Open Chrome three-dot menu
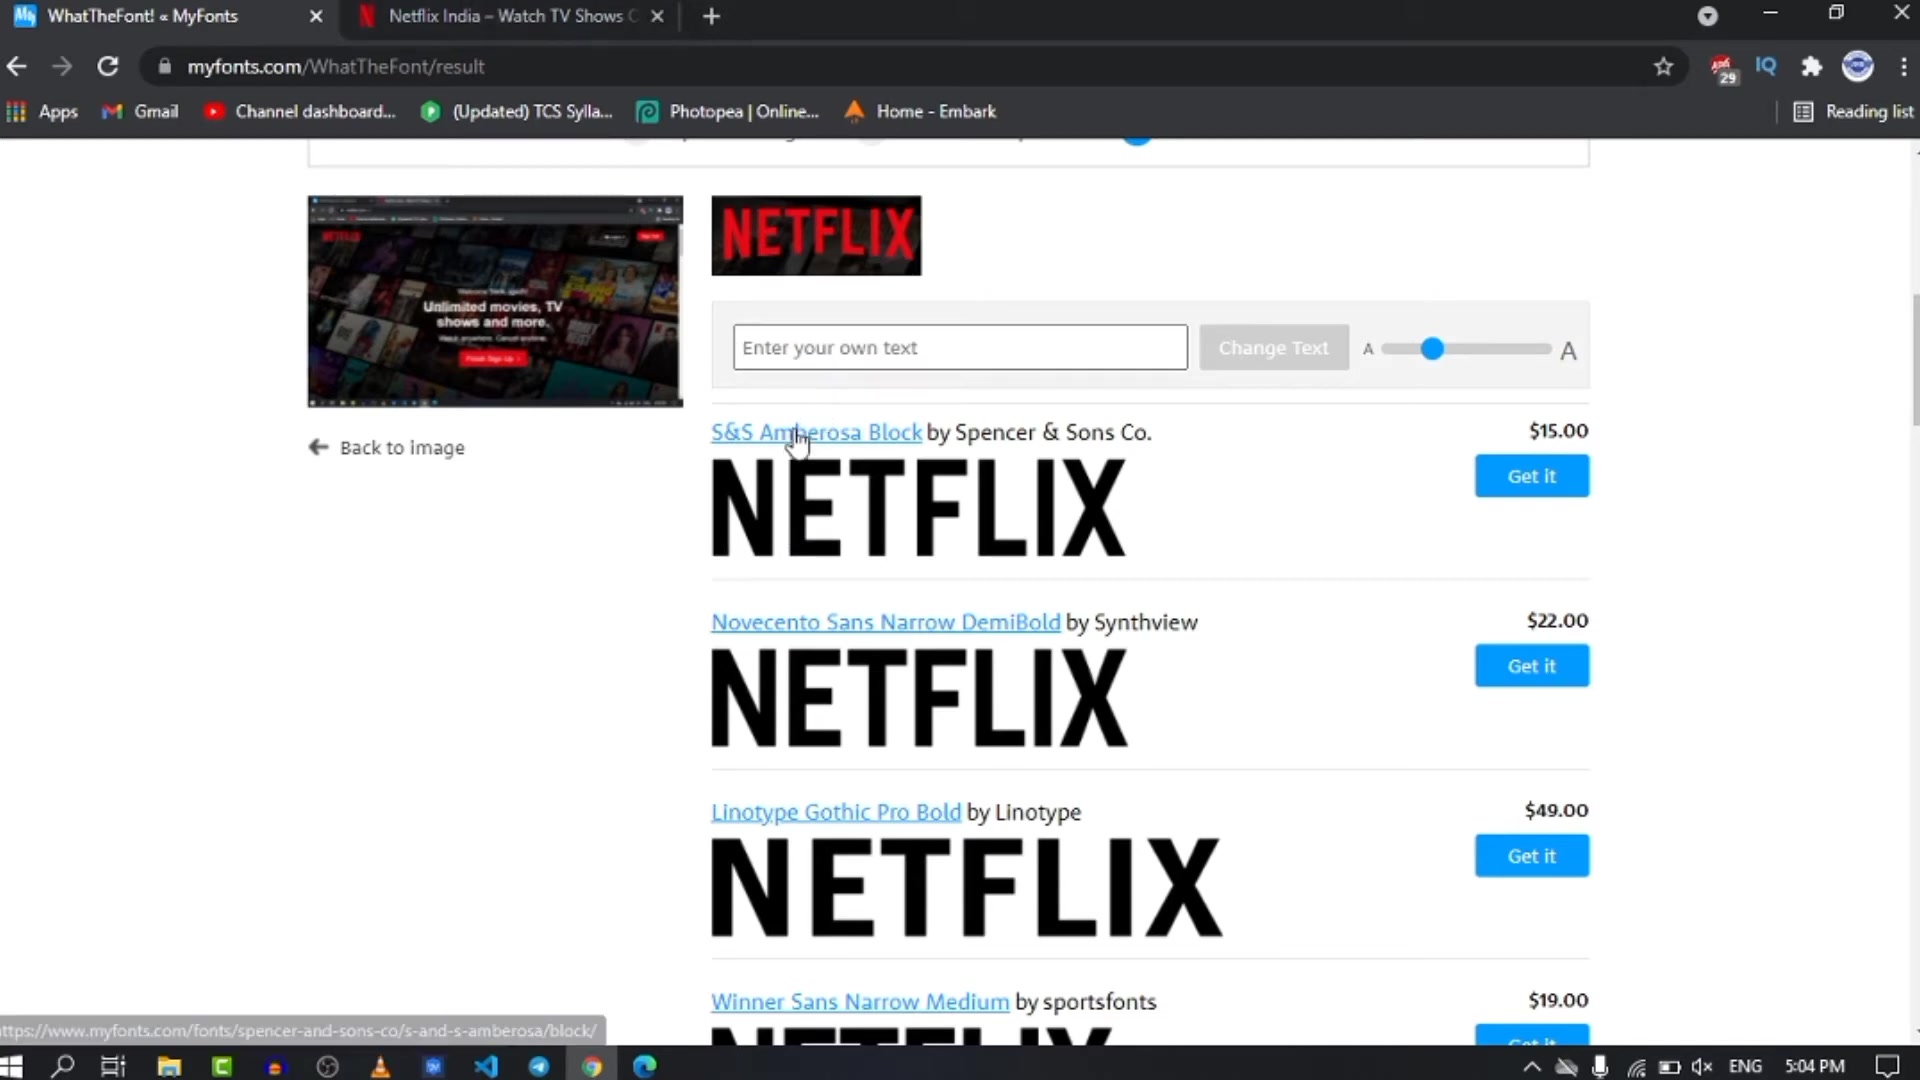Screen dimensions: 1920x1080 [x=1904, y=67]
